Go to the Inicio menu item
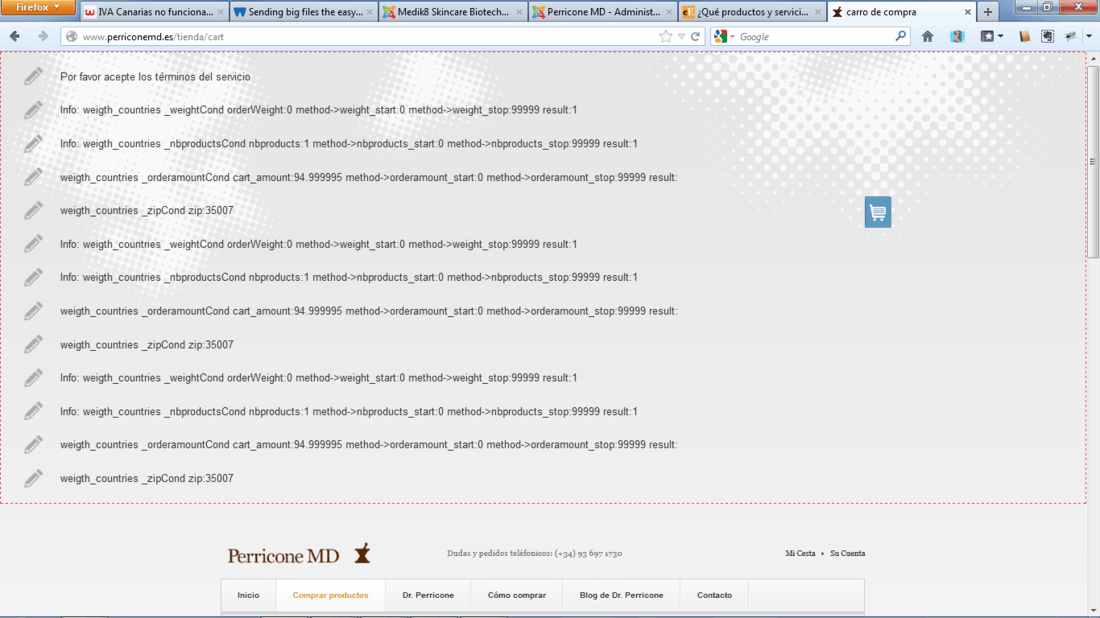This screenshot has height=618, width=1100. coord(248,595)
